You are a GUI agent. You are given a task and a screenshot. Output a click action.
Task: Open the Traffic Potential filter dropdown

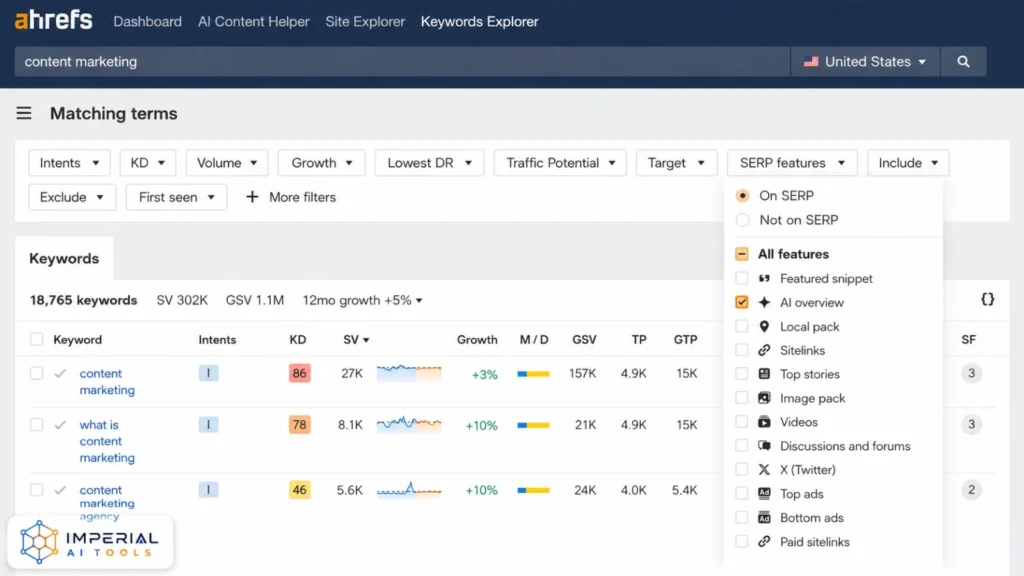560,163
